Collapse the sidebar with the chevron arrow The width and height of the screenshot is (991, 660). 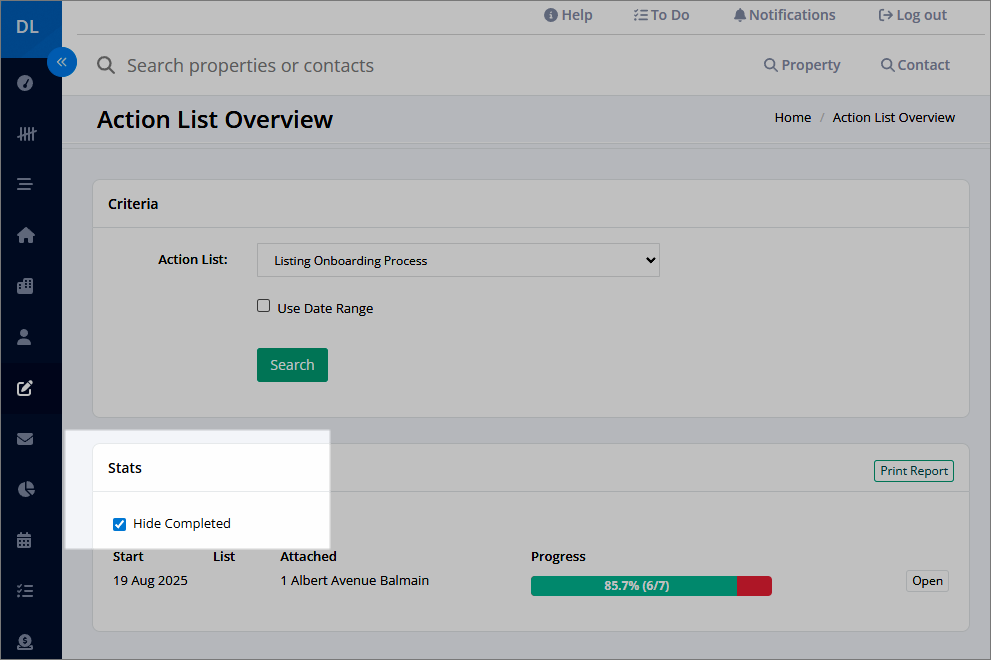tap(62, 62)
